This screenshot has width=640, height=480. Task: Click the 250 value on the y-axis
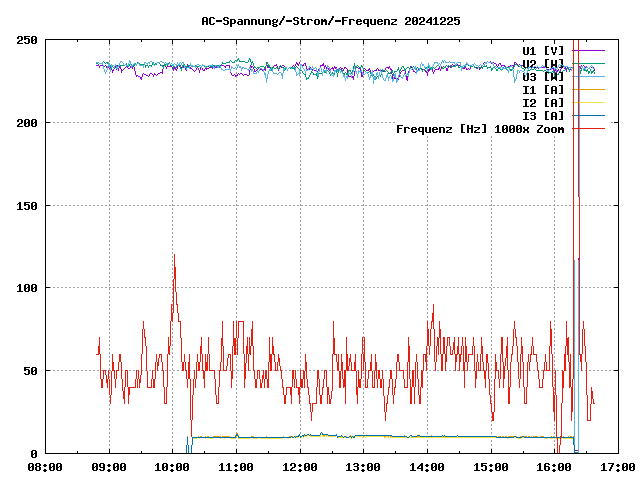27,40
